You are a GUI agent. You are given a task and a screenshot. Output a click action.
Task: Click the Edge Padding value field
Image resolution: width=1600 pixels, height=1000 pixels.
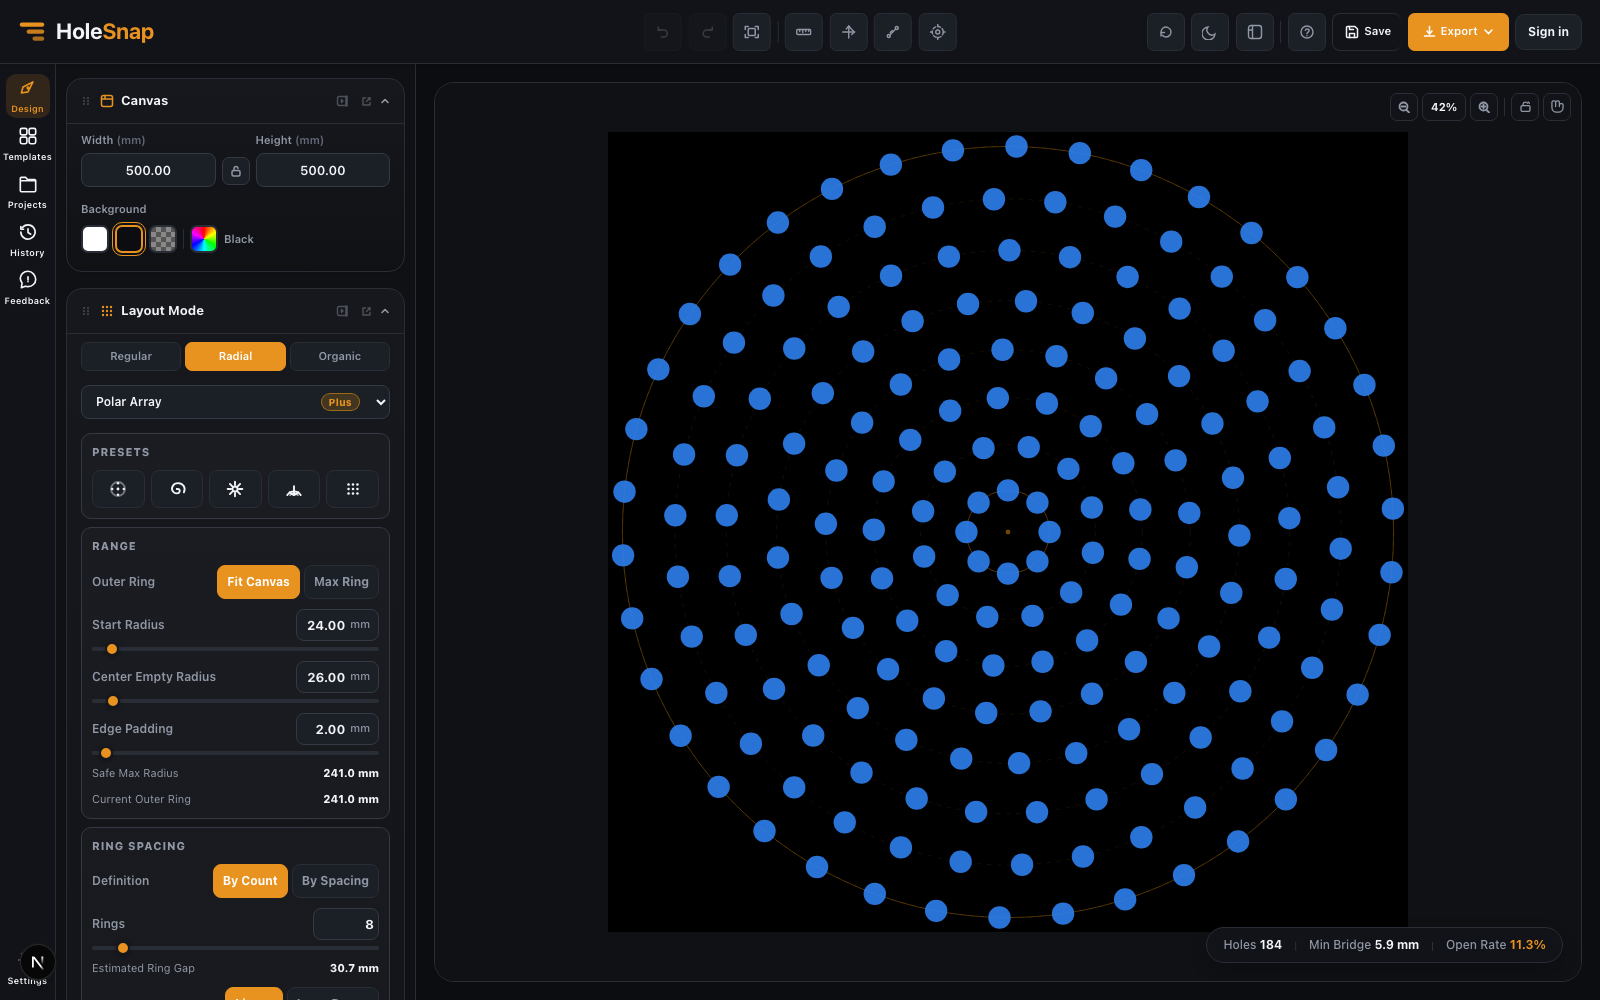(x=337, y=729)
